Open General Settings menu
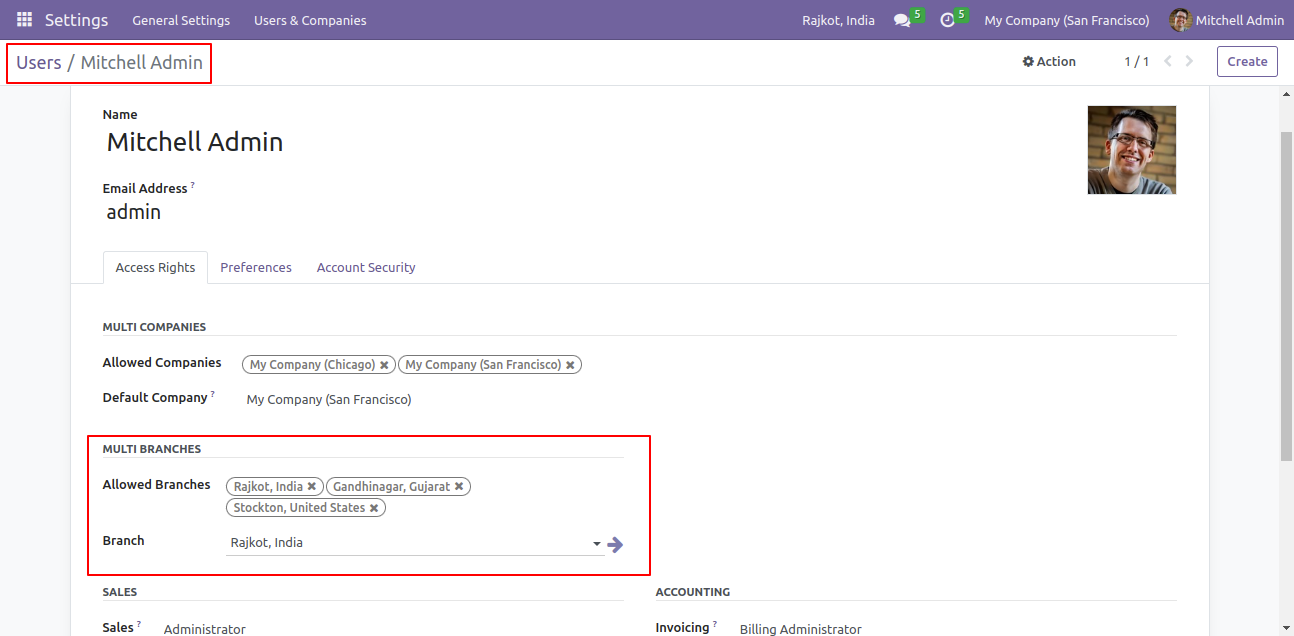Screen dimensions: 1294x636 click(181, 20)
